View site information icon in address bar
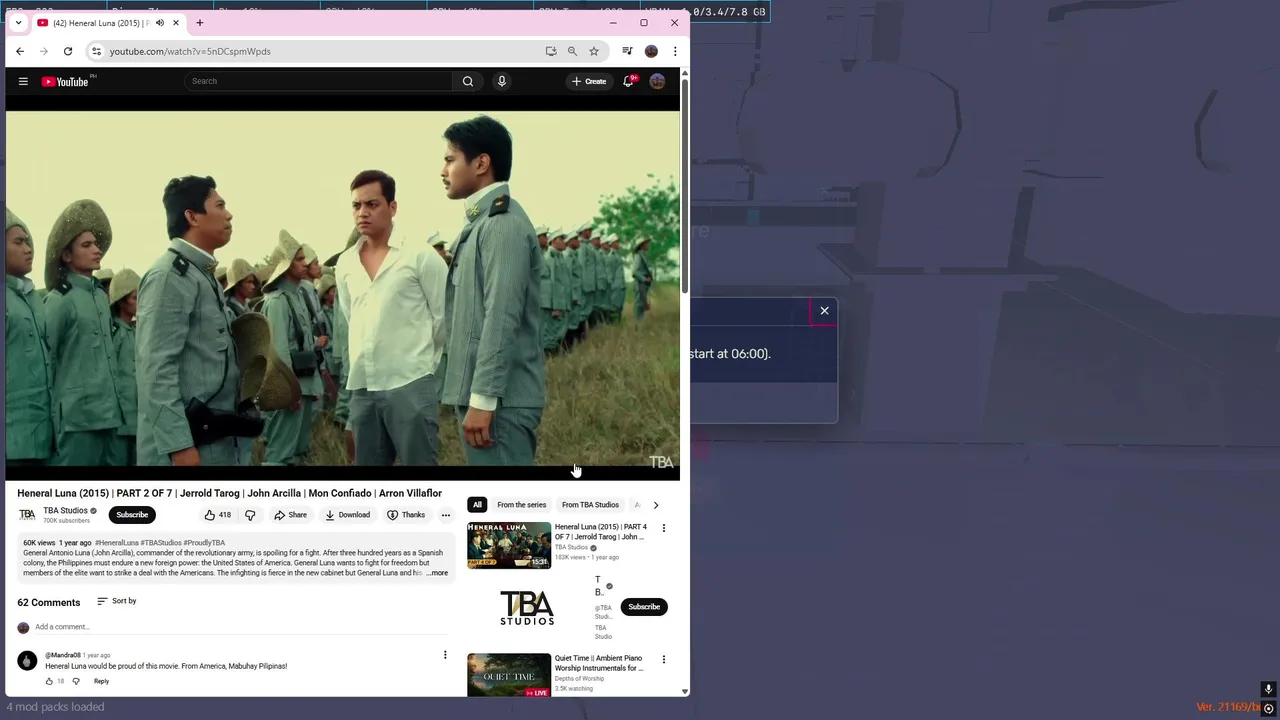1280x720 pixels. click(96, 51)
